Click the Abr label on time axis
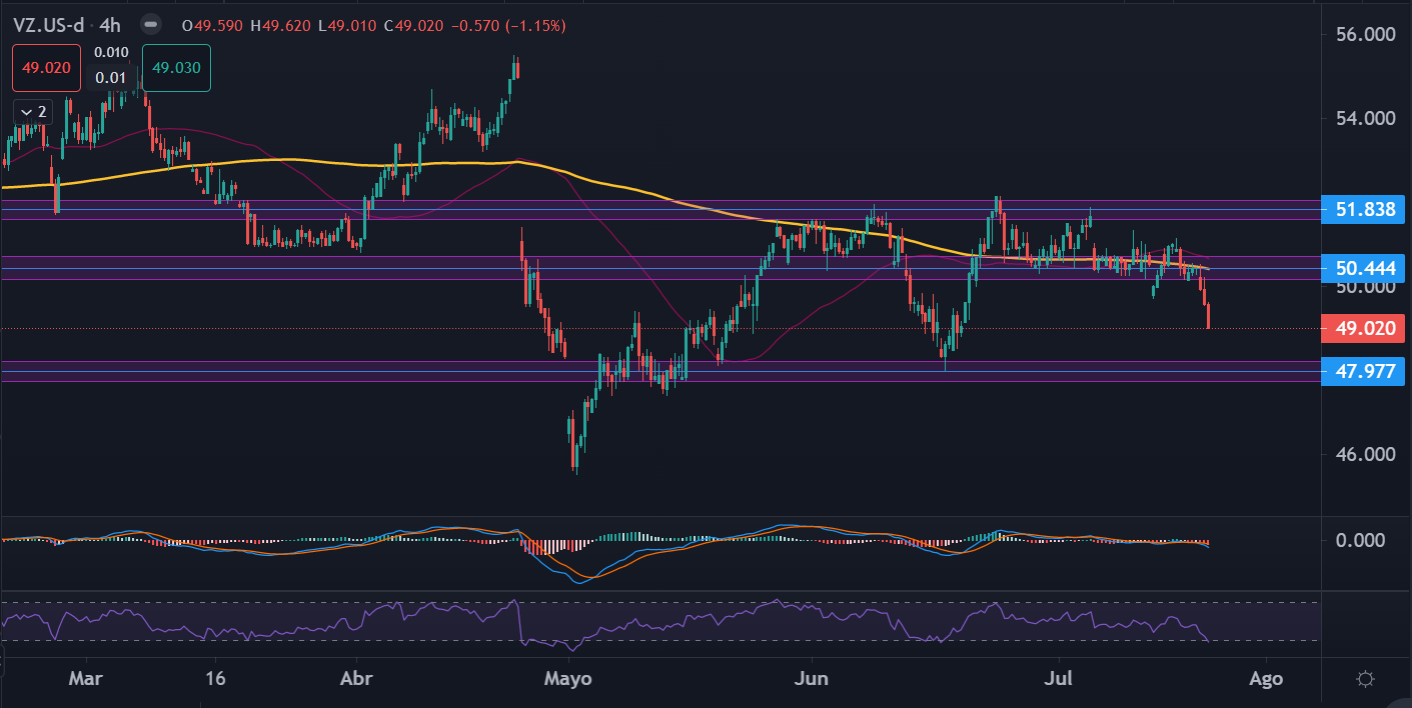Viewport: 1412px width, 708px height. [357, 679]
